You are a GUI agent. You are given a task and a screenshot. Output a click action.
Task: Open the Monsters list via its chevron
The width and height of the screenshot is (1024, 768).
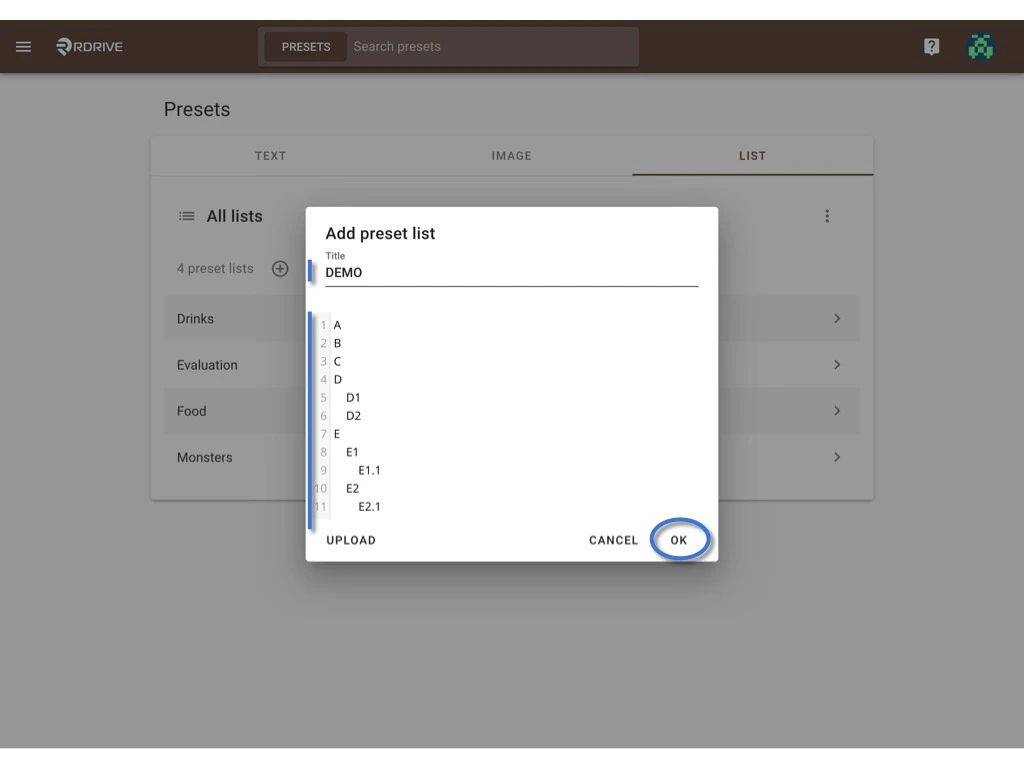pyautogui.click(x=837, y=457)
